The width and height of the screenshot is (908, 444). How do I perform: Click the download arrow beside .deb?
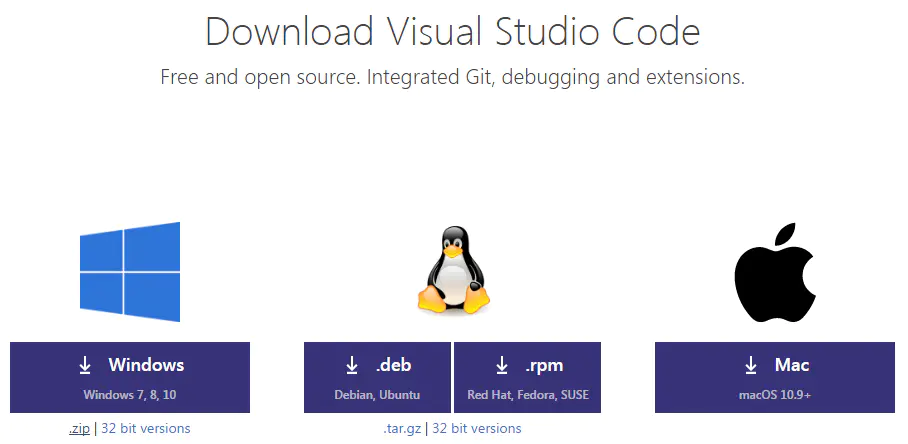point(352,365)
